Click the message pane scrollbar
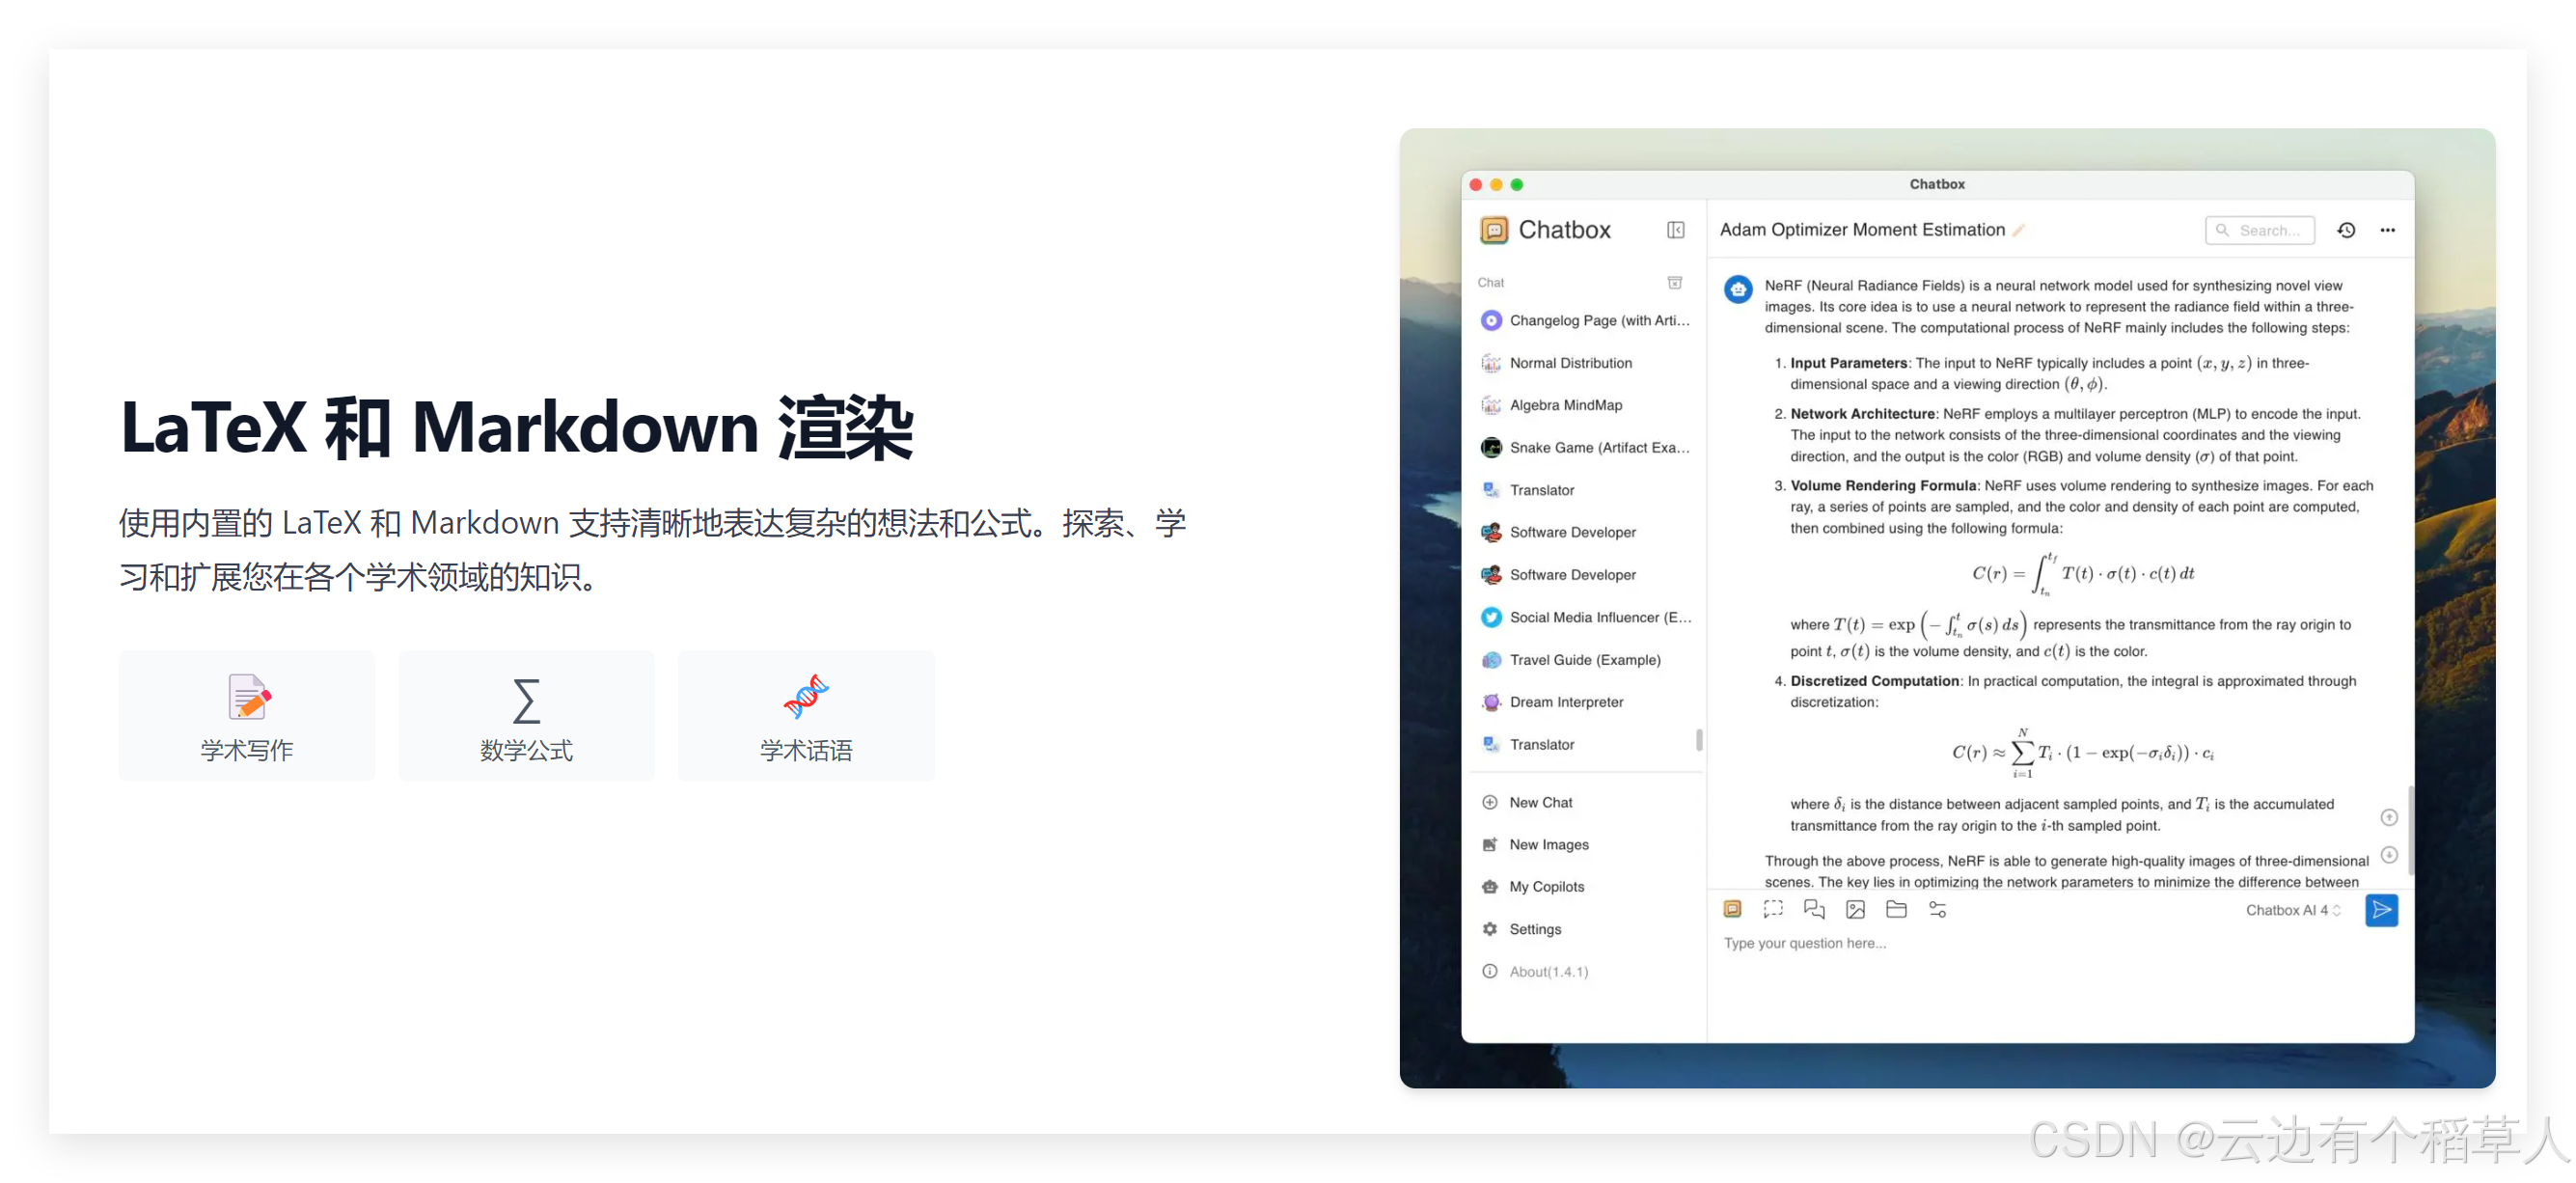2576x1183 pixels. (x=2410, y=830)
